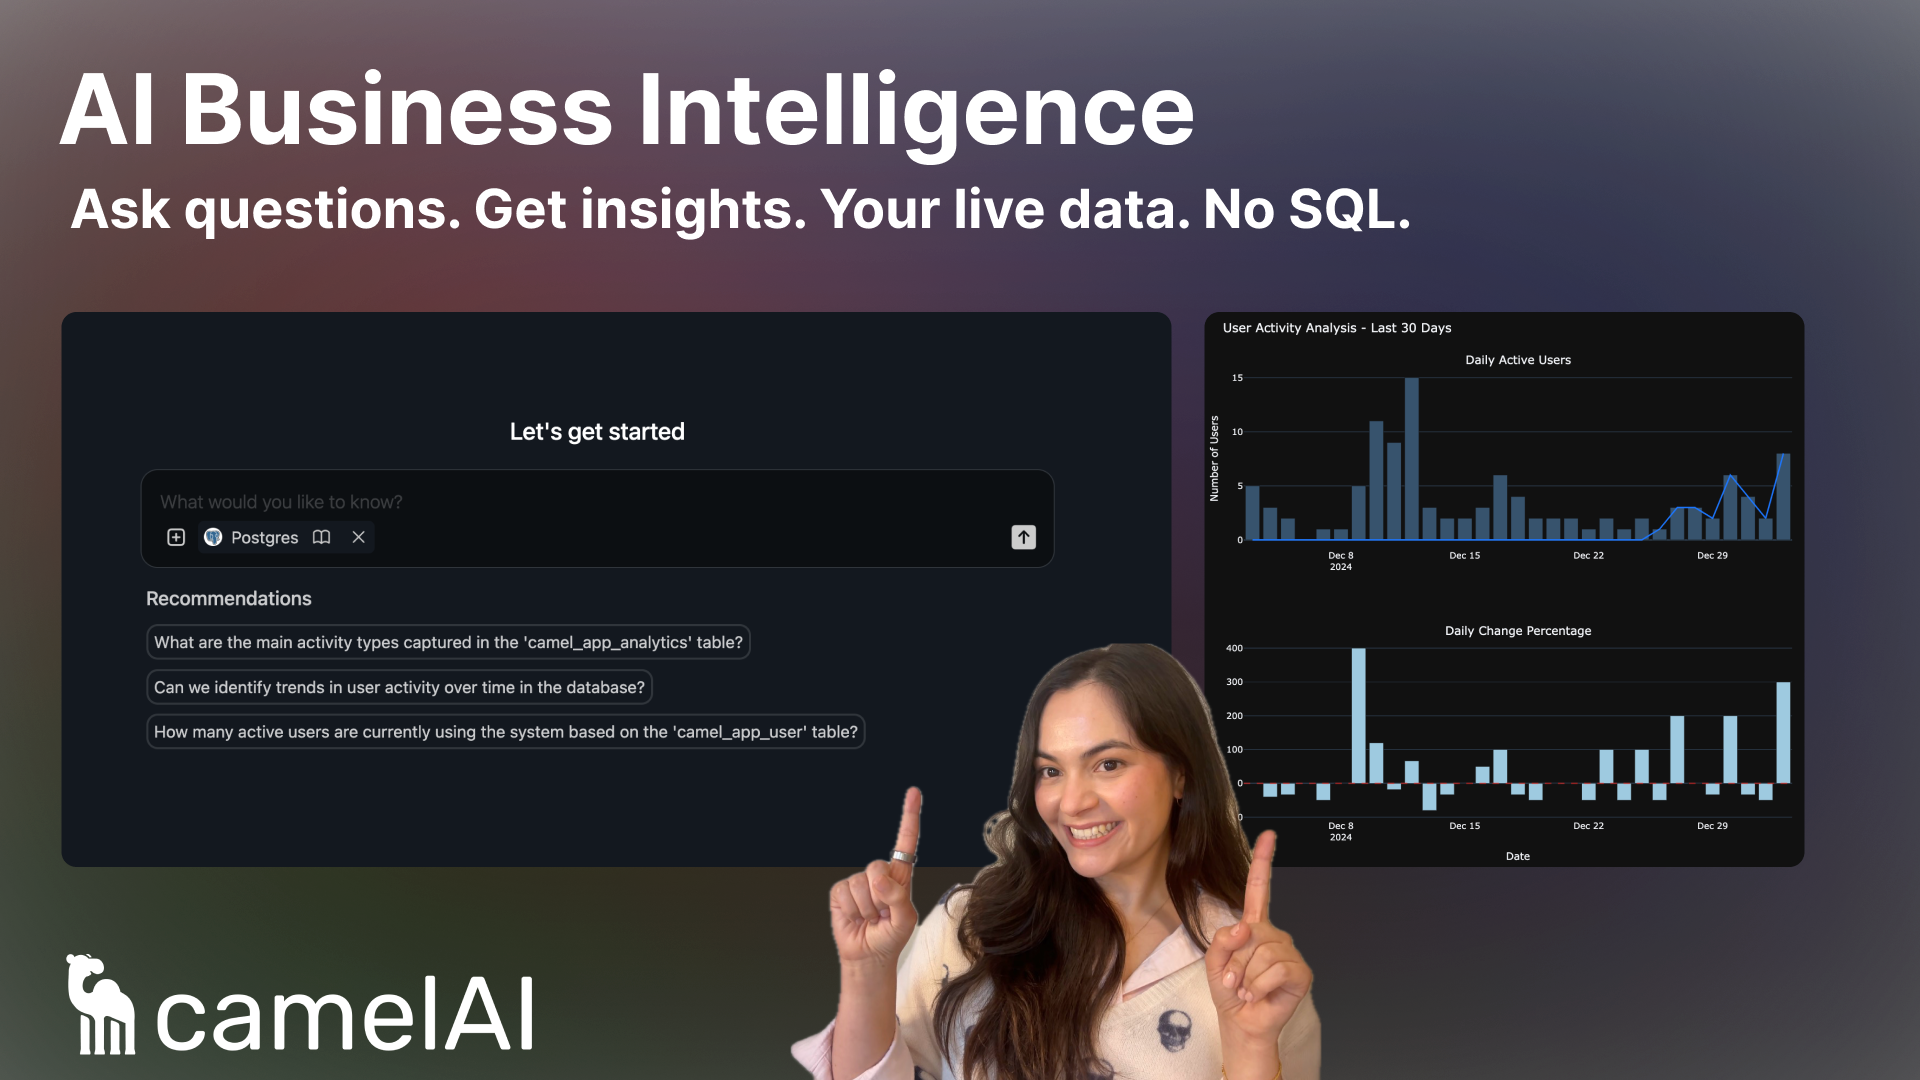Image resolution: width=1920 pixels, height=1080 pixels.
Task: Click the book/schema icon next to Postgres
Action: point(322,537)
